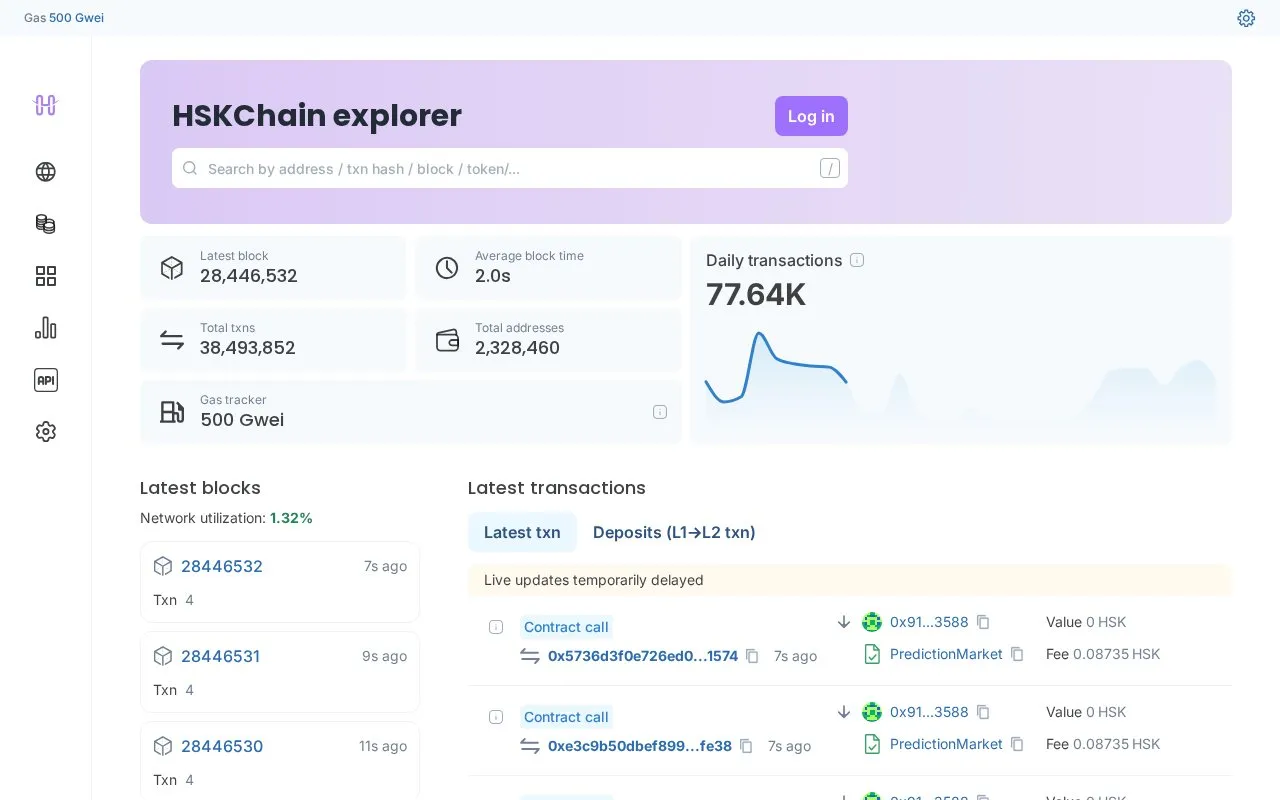Screen dimensions: 1280x800
Task: Open the API icon in sidebar
Action: (45, 380)
